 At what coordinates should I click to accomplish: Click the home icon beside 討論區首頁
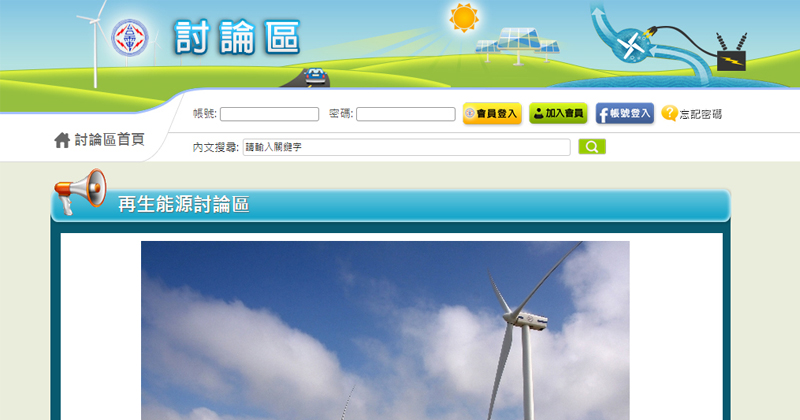coord(62,140)
